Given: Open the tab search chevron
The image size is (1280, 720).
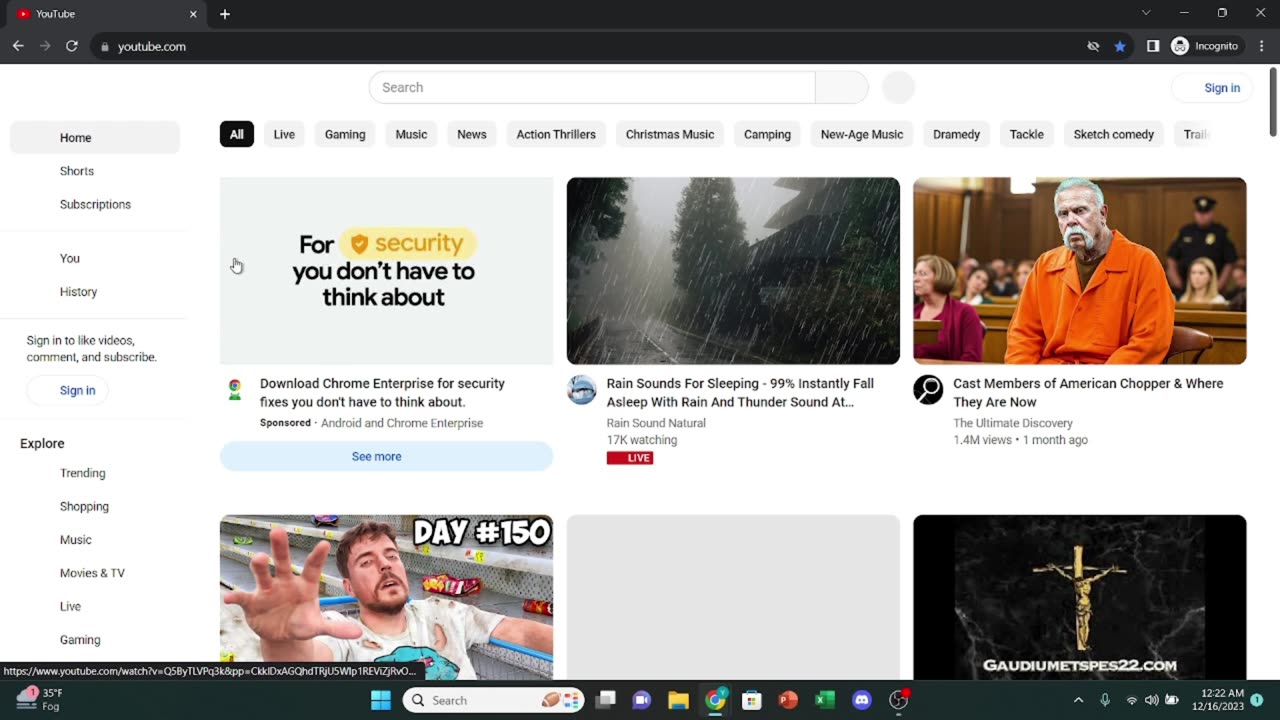Looking at the screenshot, I should tap(1146, 13).
